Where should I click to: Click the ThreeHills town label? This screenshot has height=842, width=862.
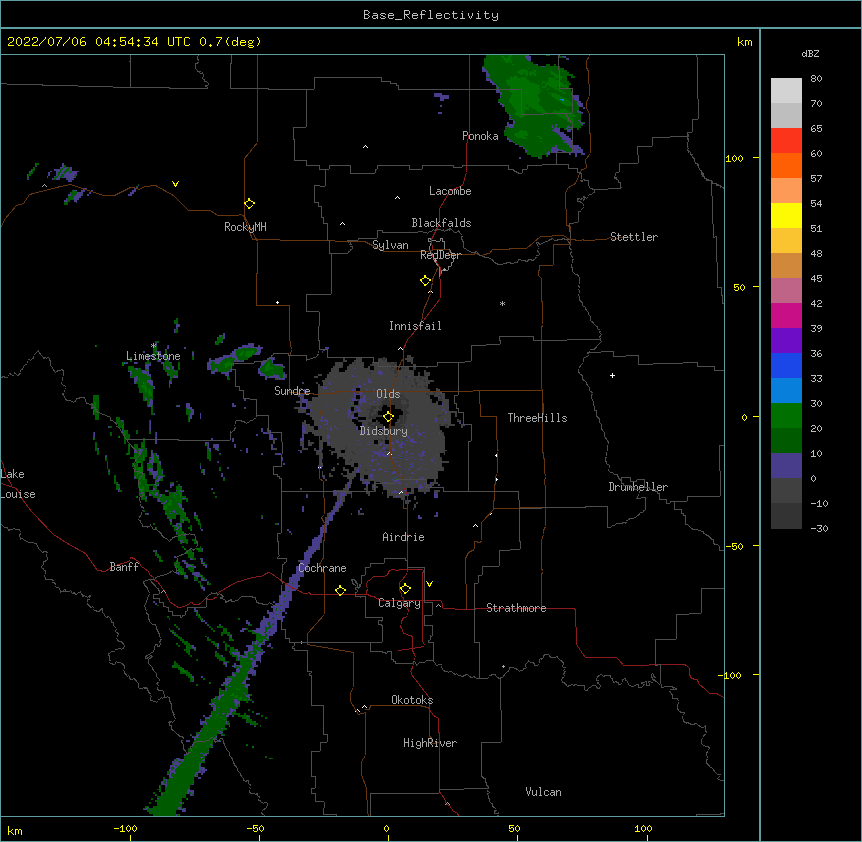537,418
